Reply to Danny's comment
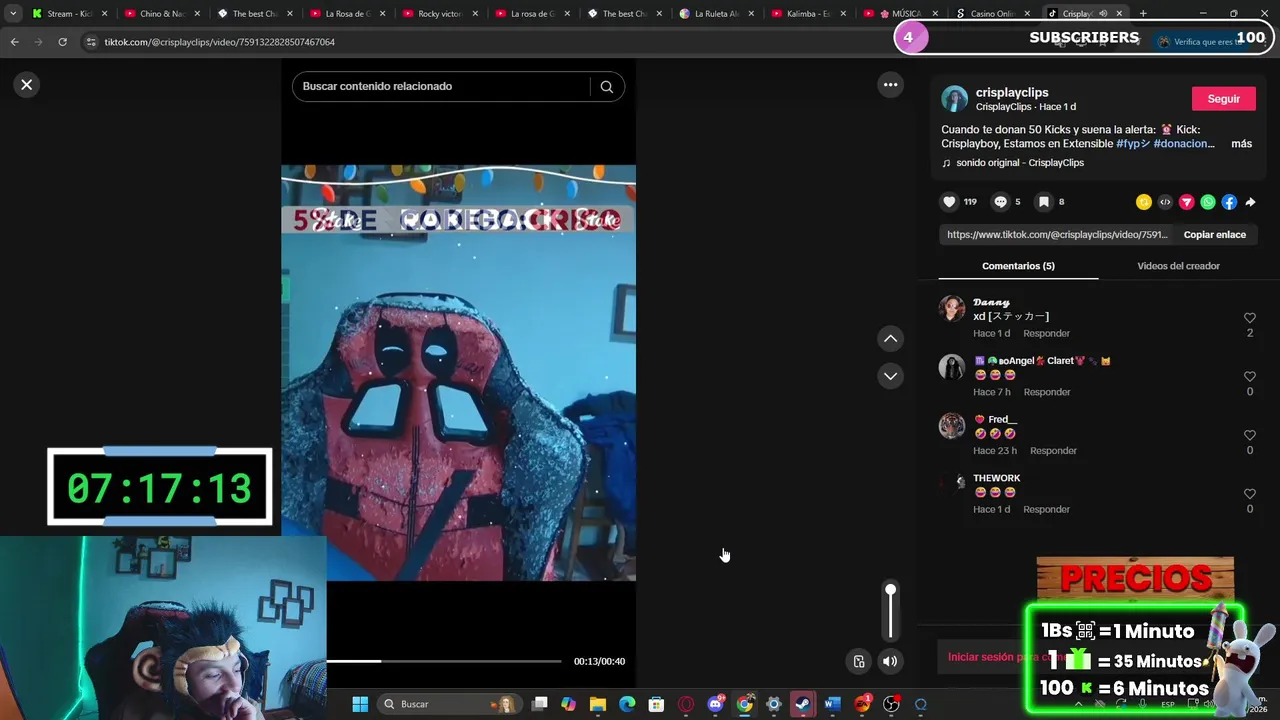The height and width of the screenshot is (720, 1280). click(1046, 334)
